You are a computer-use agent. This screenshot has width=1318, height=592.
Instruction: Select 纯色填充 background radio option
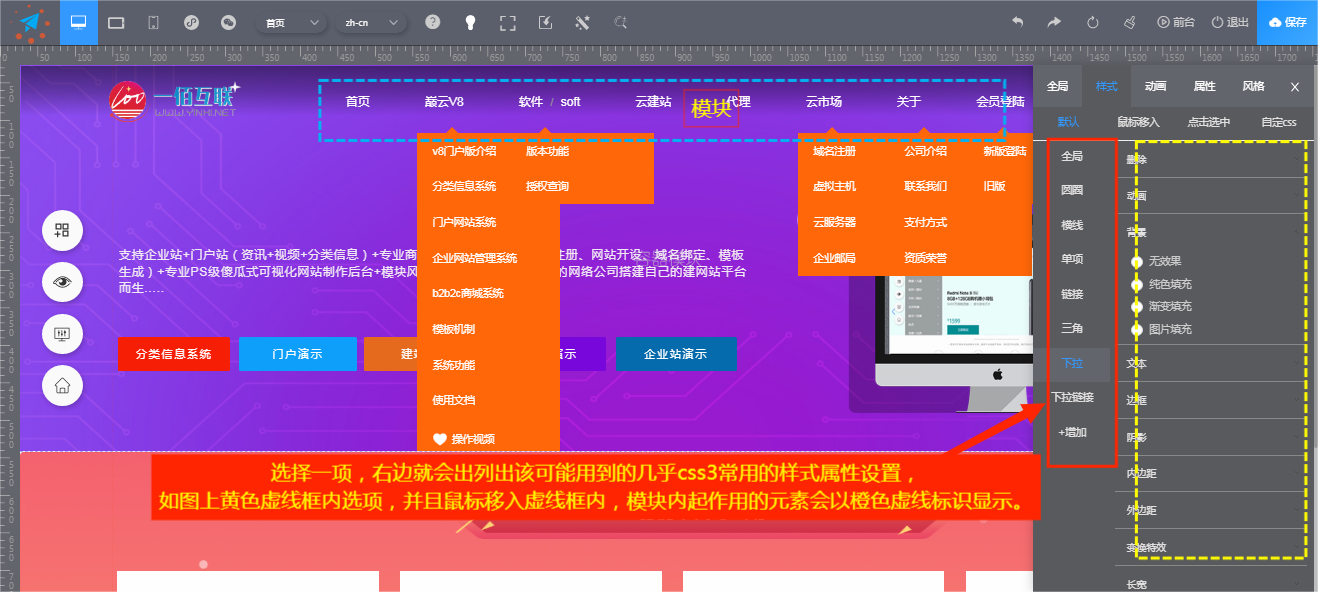pyautogui.click(x=1138, y=284)
